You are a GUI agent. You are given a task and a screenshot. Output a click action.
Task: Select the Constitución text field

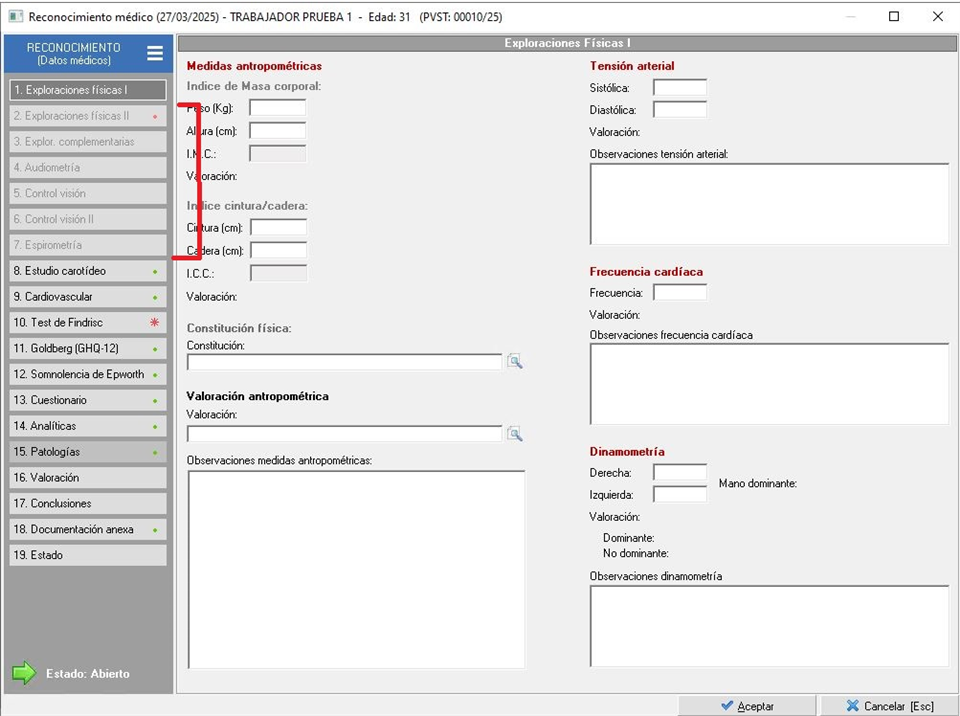[x=344, y=362]
